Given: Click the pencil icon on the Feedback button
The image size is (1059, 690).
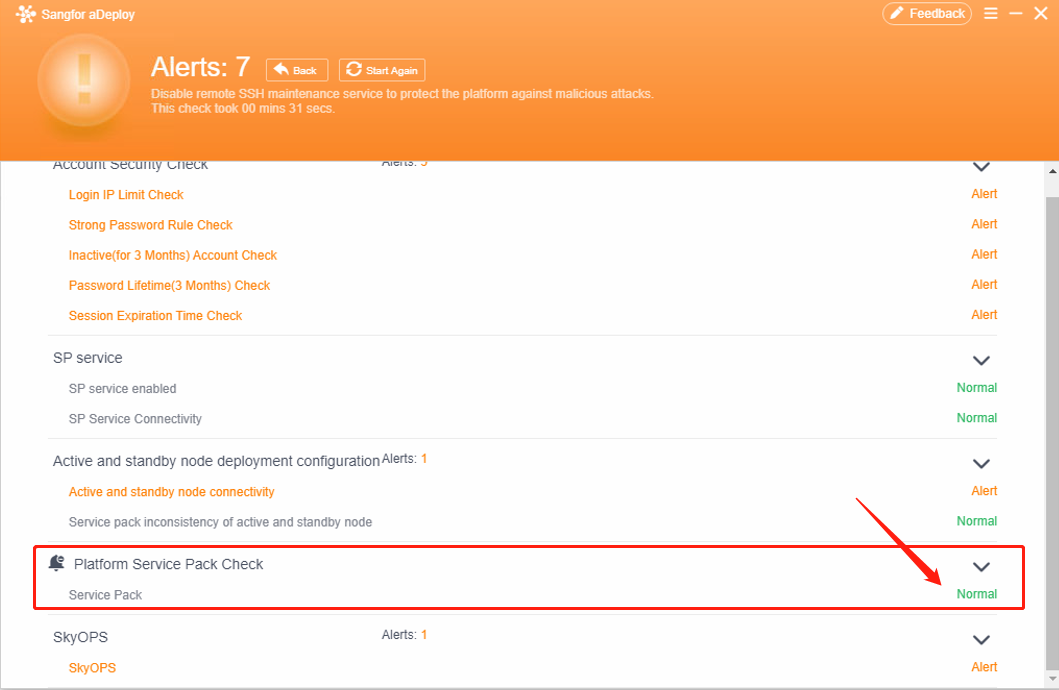Looking at the screenshot, I should coord(899,13).
